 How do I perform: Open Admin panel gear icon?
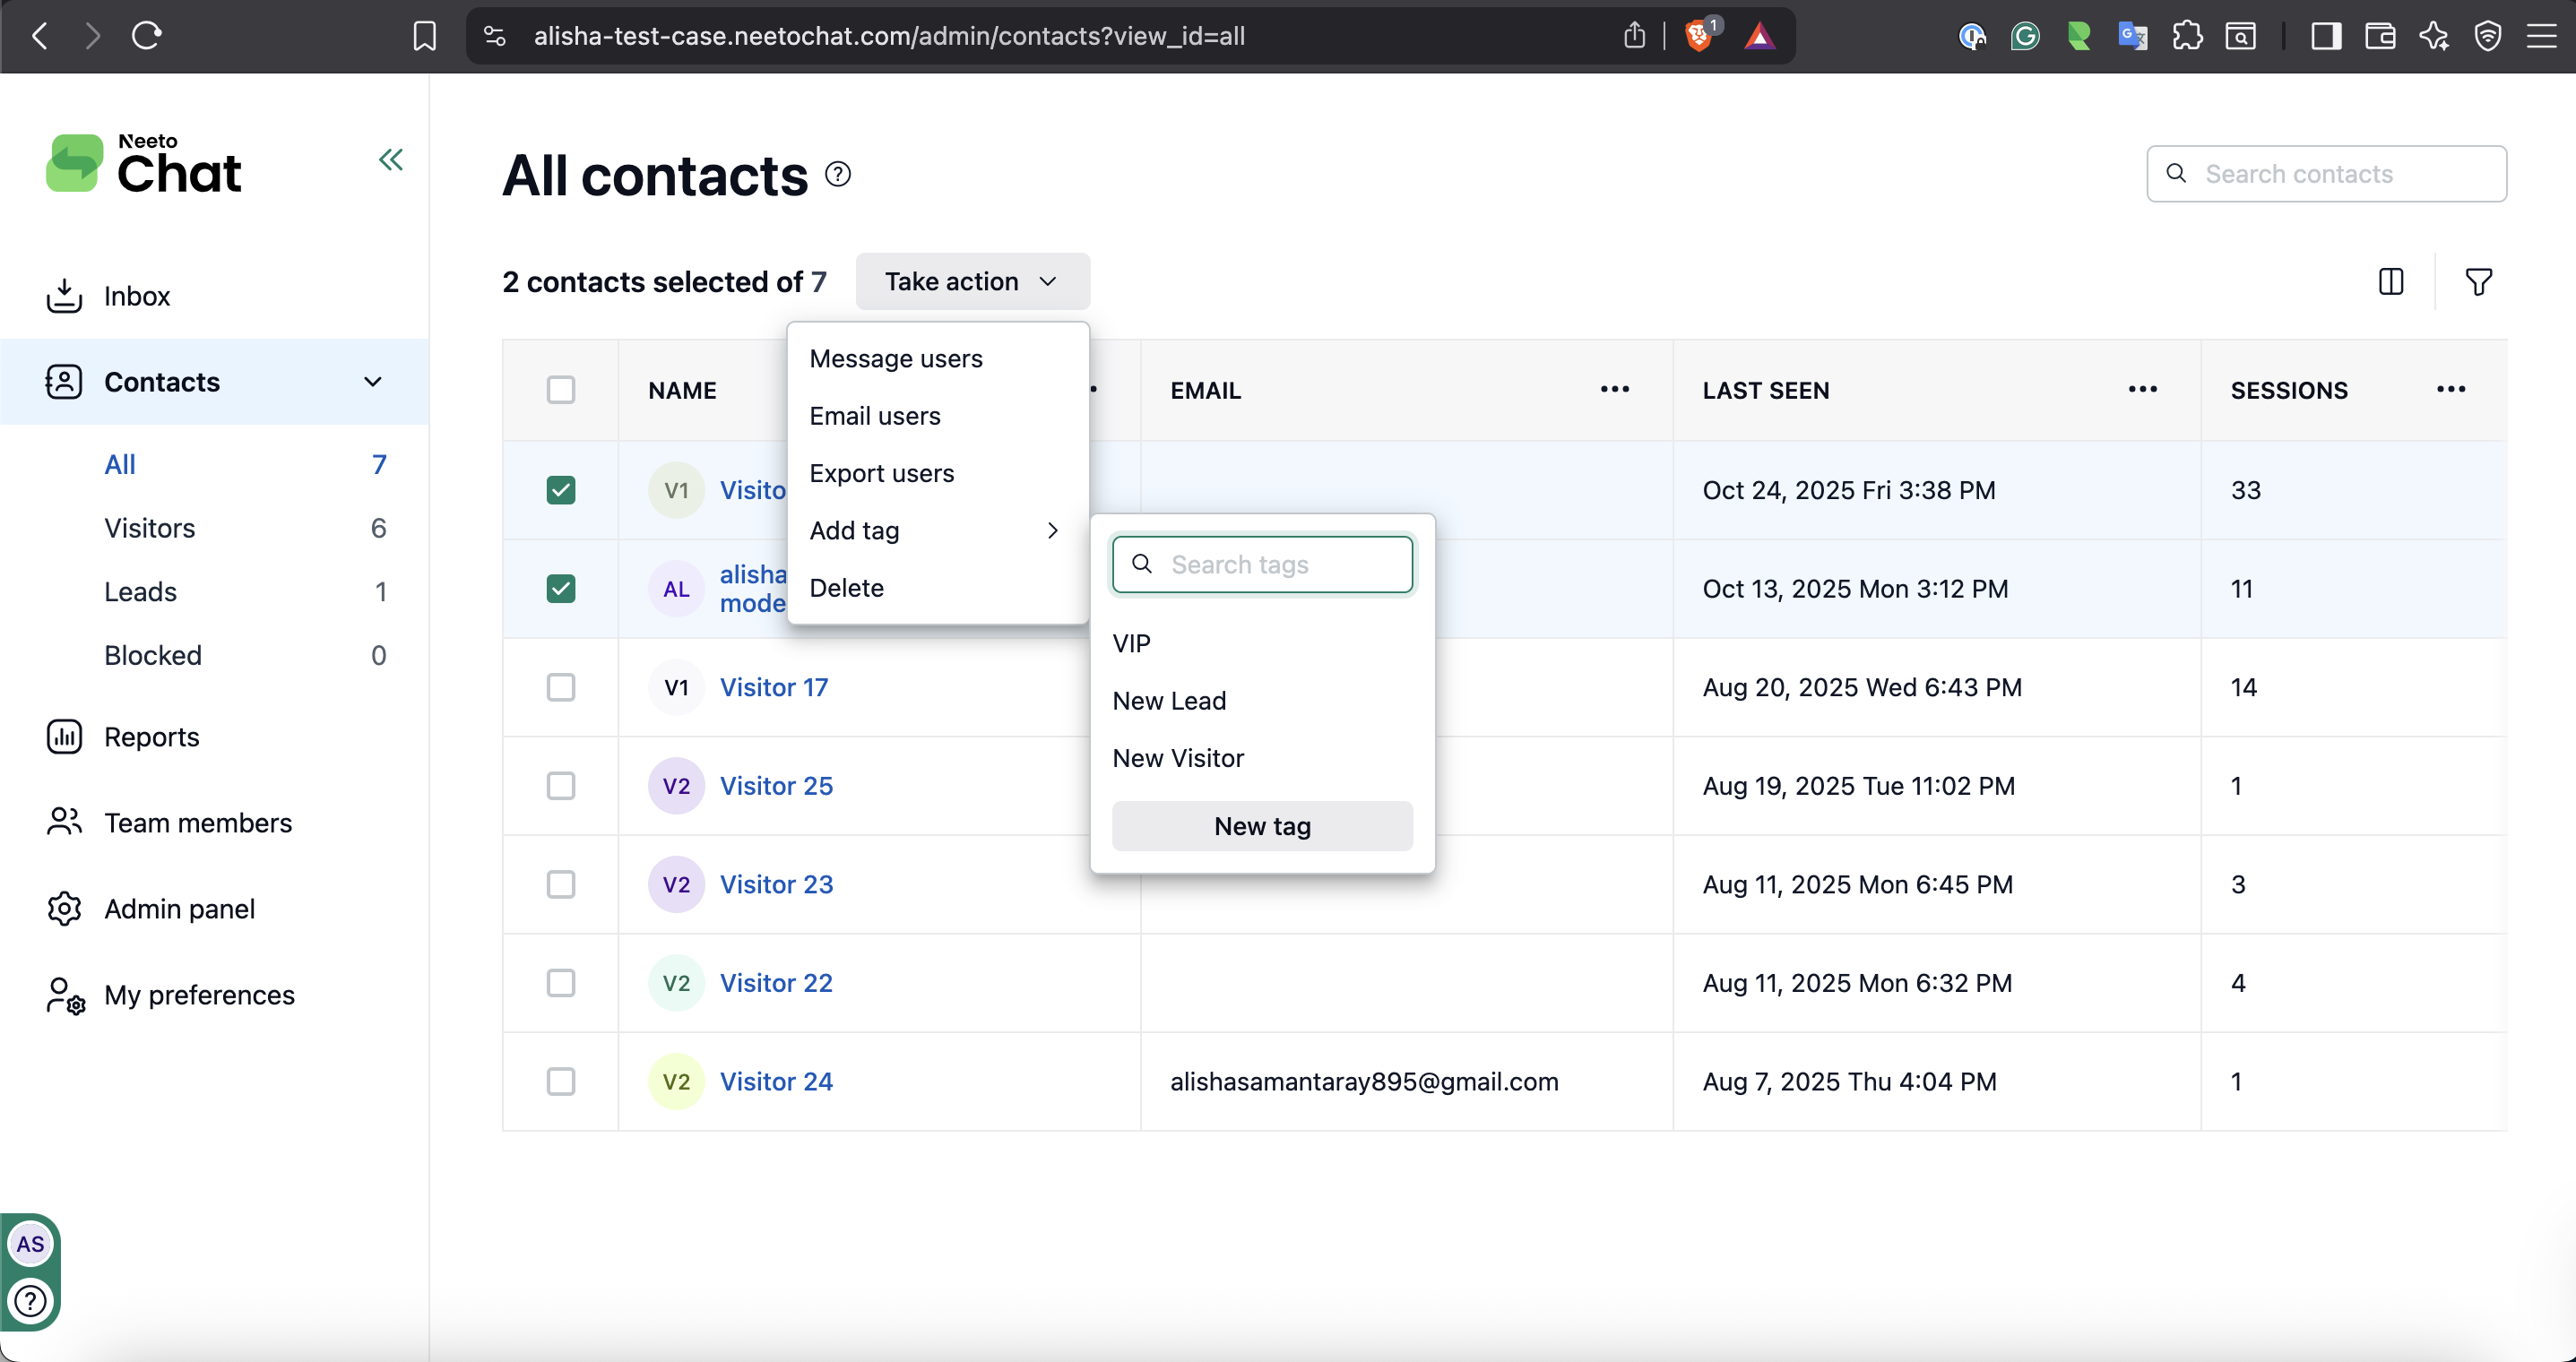64,909
